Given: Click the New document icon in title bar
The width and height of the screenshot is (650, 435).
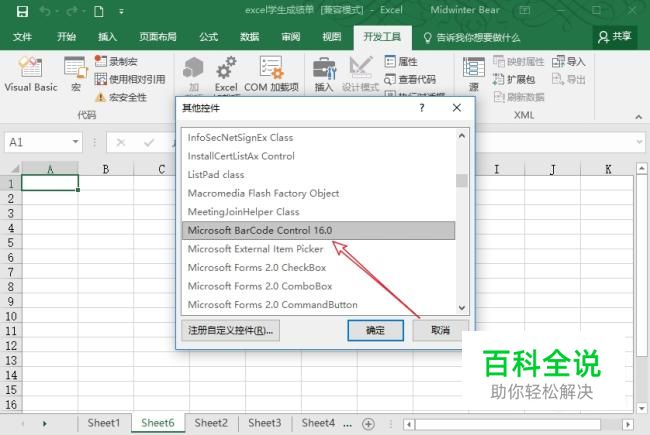Looking at the screenshot, I should (x=99, y=11).
